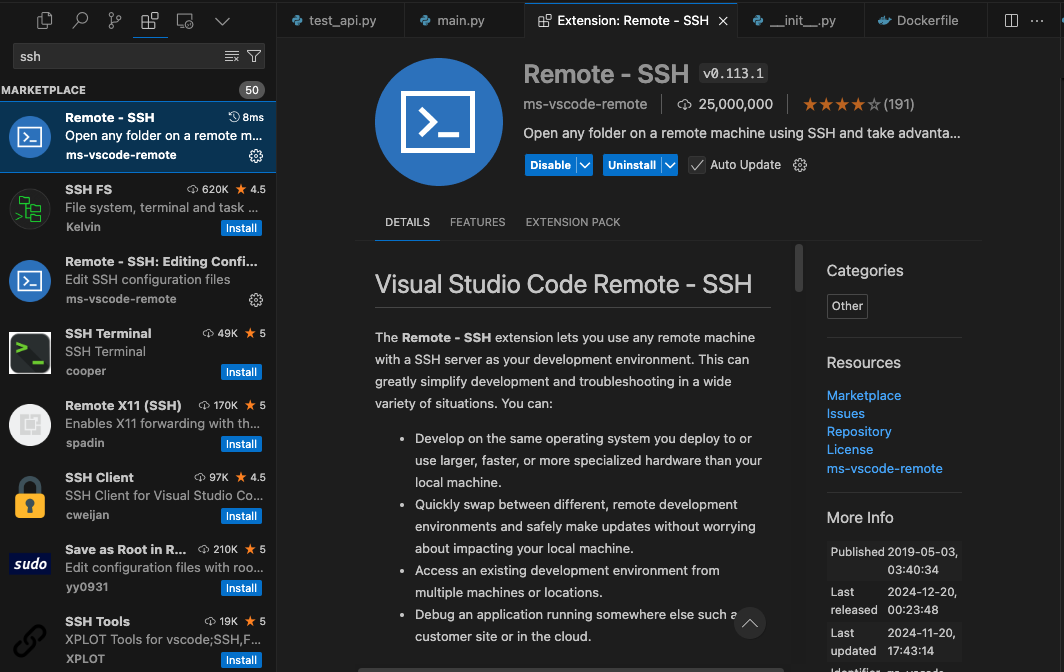Click the details pane vertical scrollbar
The height and width of the screenshot is (672, 1064).
coord(799,268)
